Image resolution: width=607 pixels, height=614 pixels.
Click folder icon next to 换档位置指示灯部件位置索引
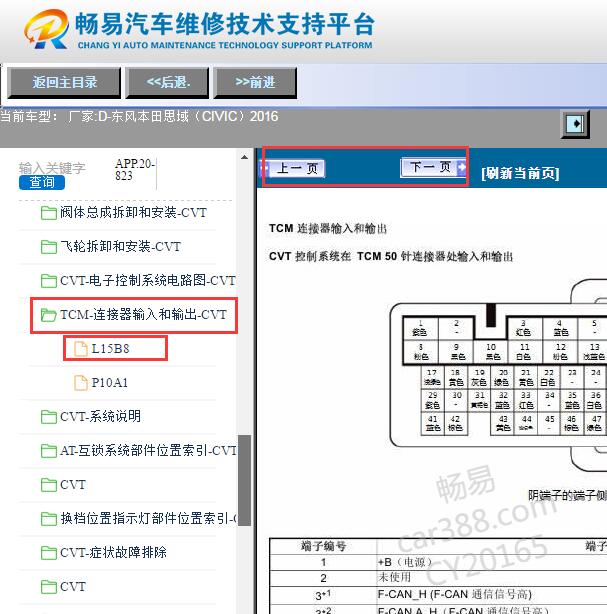pyautogui.click(x=49, y=519)
